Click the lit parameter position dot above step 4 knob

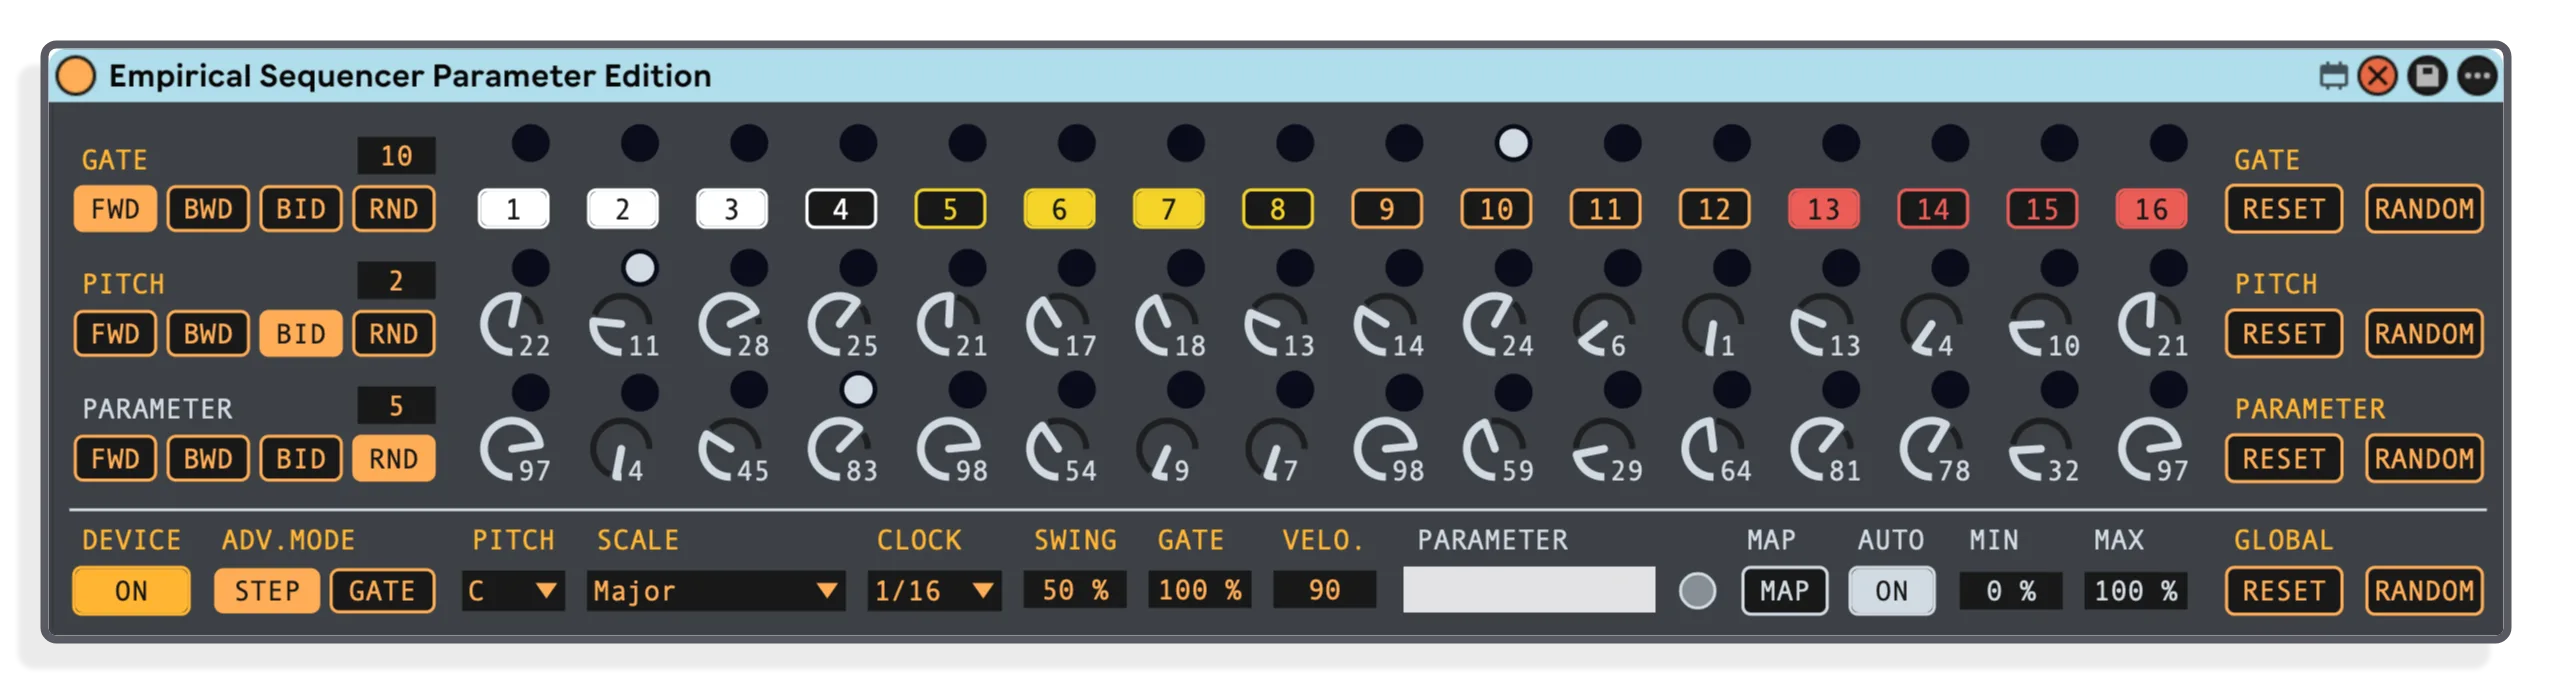click(x=857, y=390)
